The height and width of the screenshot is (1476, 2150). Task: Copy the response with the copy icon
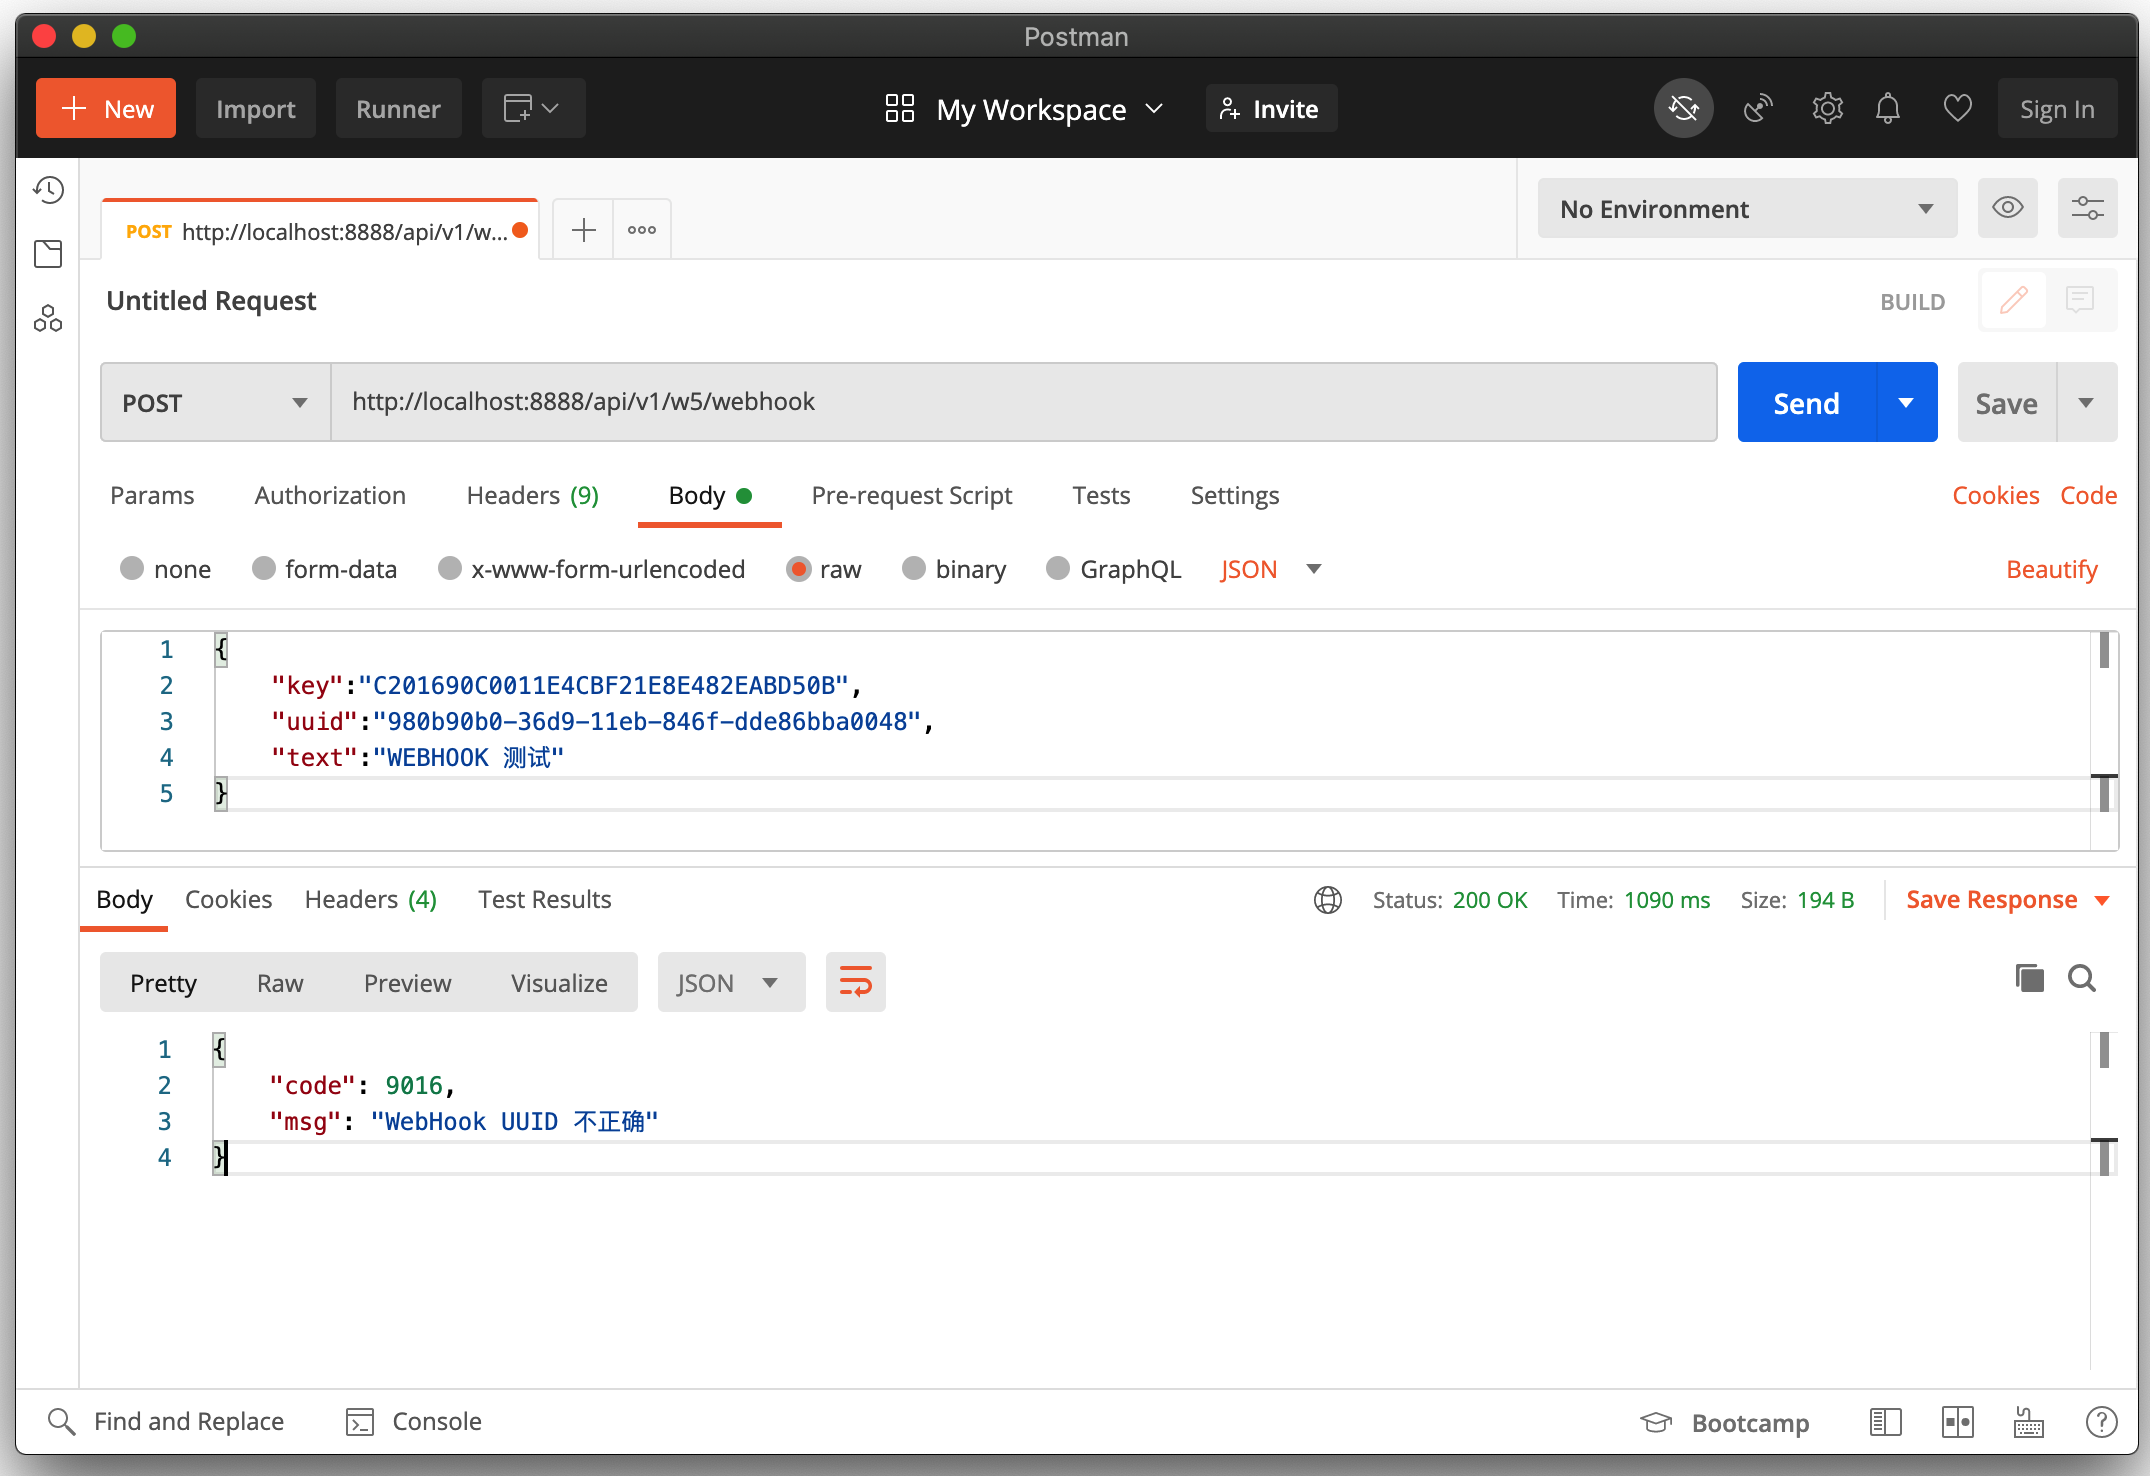point(2029,978)
